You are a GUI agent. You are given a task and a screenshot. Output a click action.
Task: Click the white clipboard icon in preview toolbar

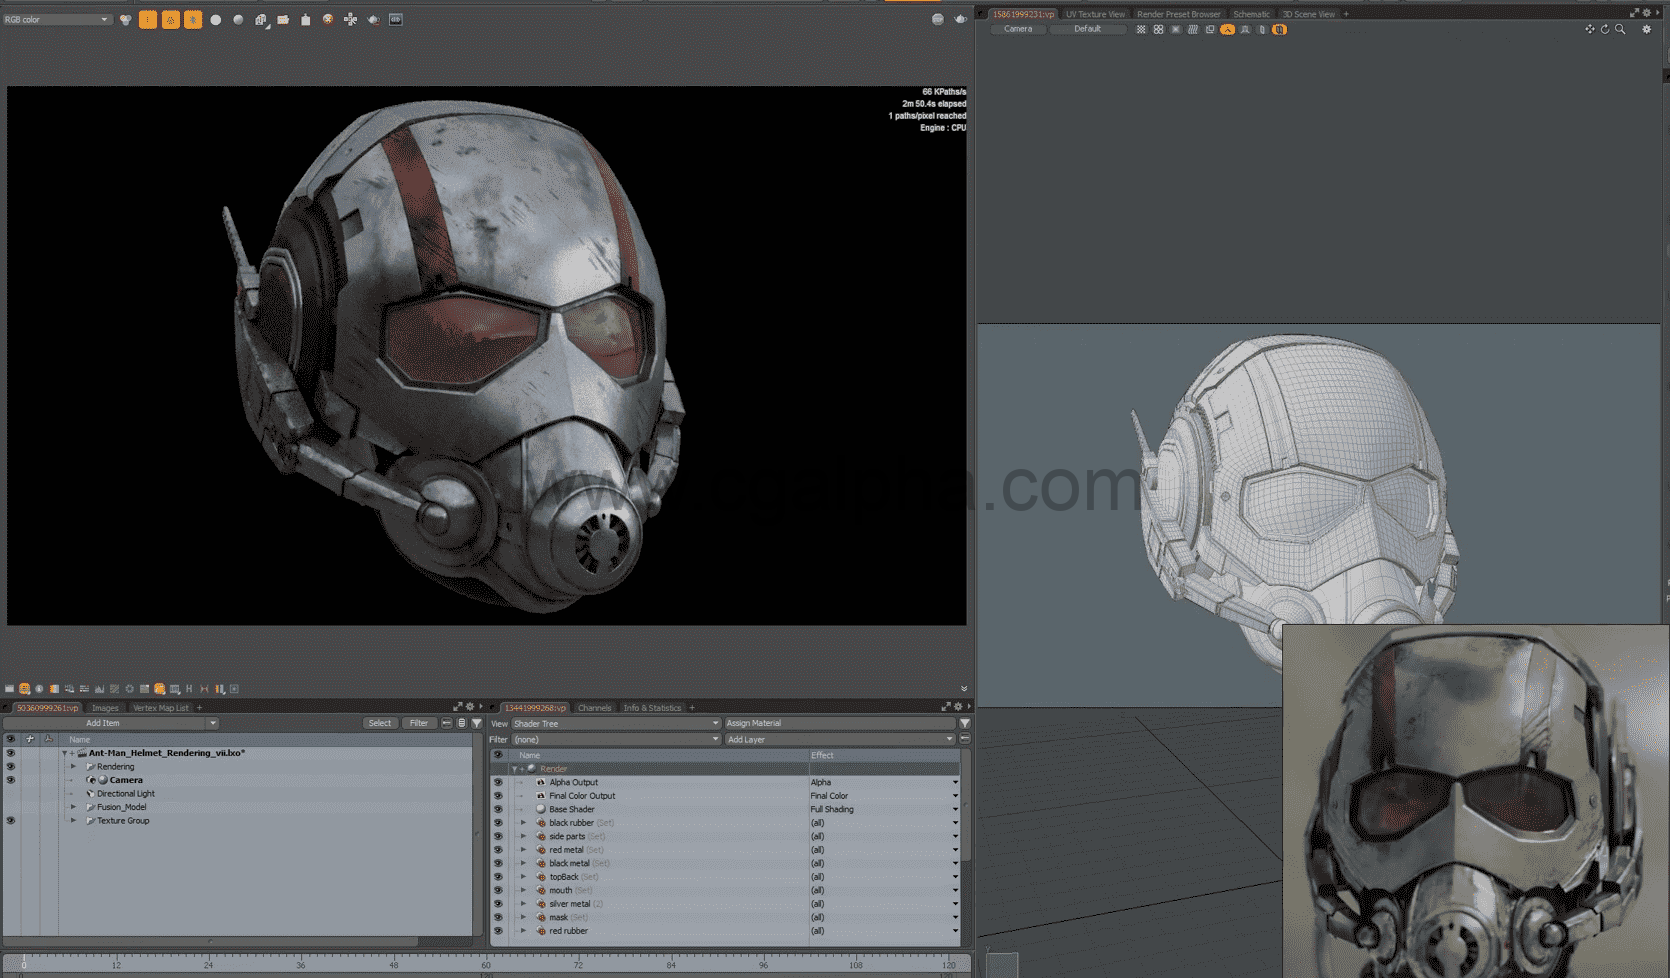(306, 19)
